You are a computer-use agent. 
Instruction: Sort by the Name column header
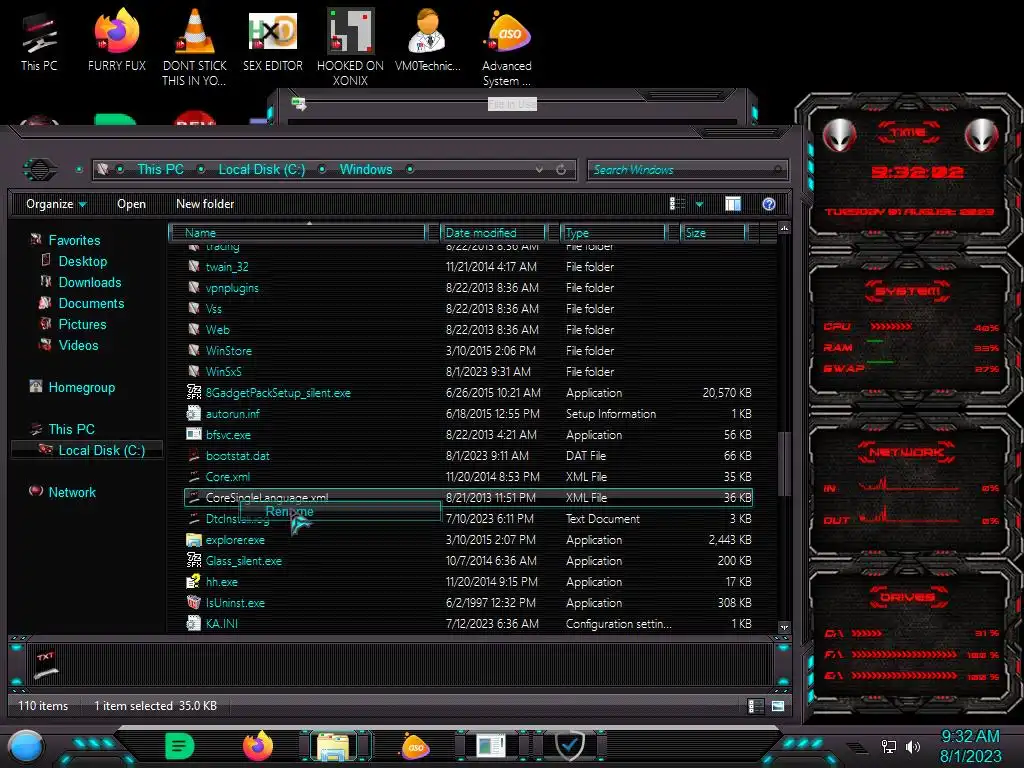(297, 232)
